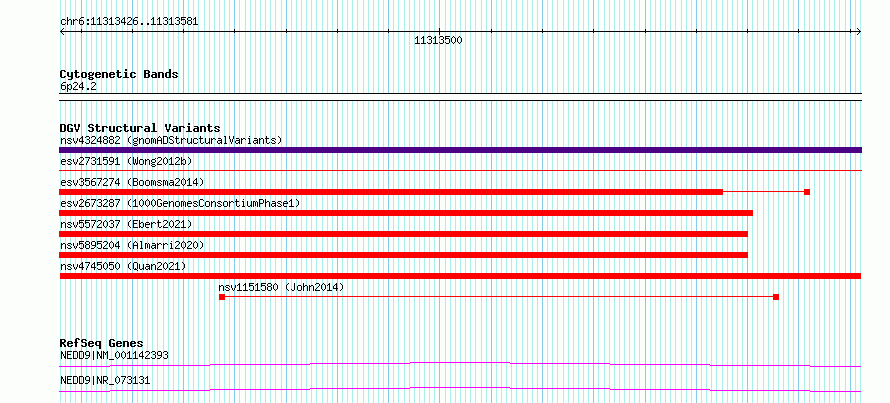Click the 11313500 ruler position label
Screen dimensions: 890x403
tap(438, 40)
